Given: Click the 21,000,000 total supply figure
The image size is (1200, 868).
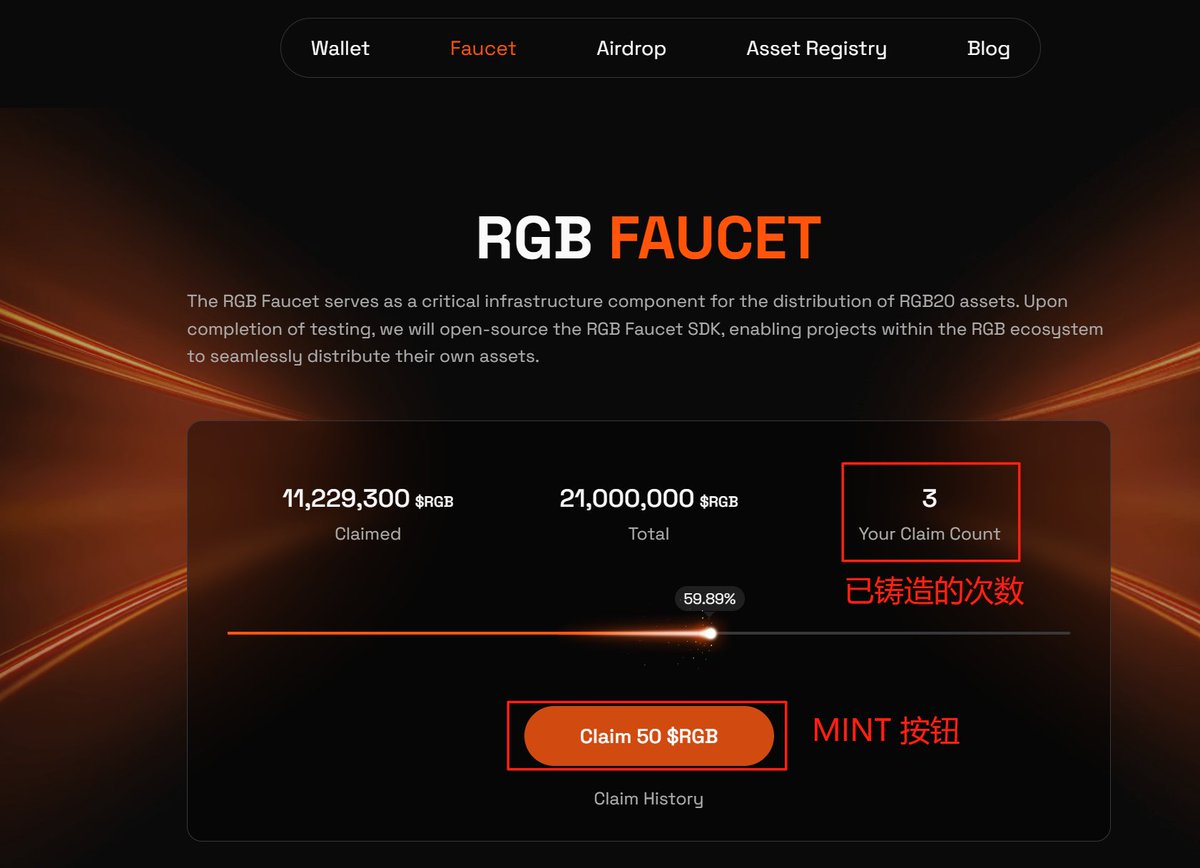Looking at the screenshot, I should (x=627, y=498).
